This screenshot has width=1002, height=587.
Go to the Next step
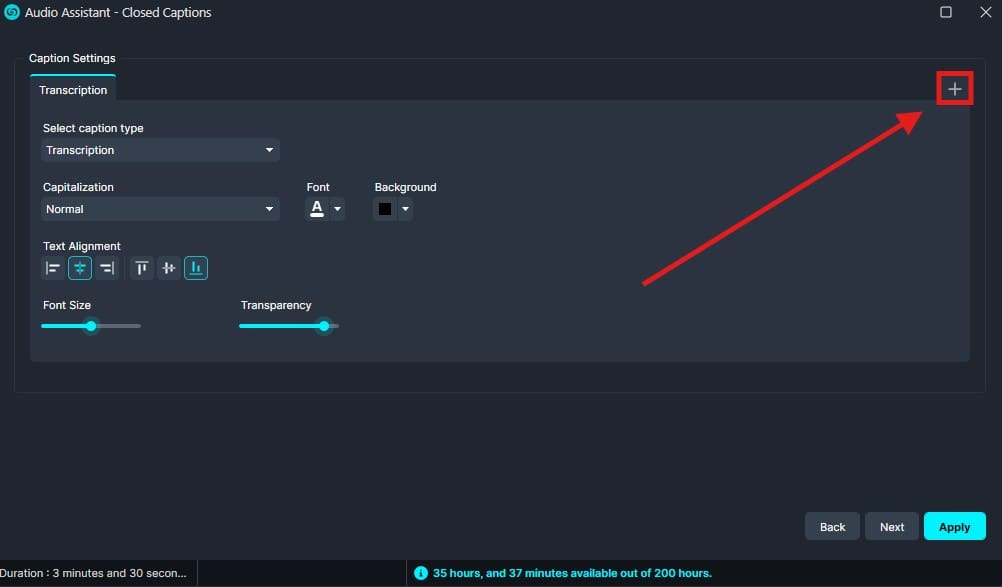(x=891, y=527)
